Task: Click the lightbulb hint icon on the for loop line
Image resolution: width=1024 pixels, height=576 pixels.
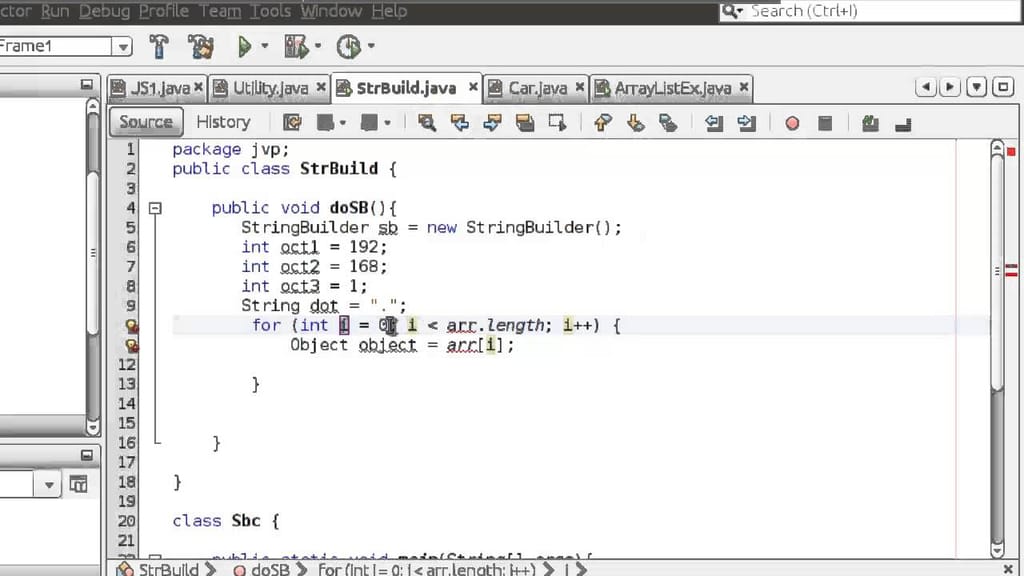Action: 131,325
